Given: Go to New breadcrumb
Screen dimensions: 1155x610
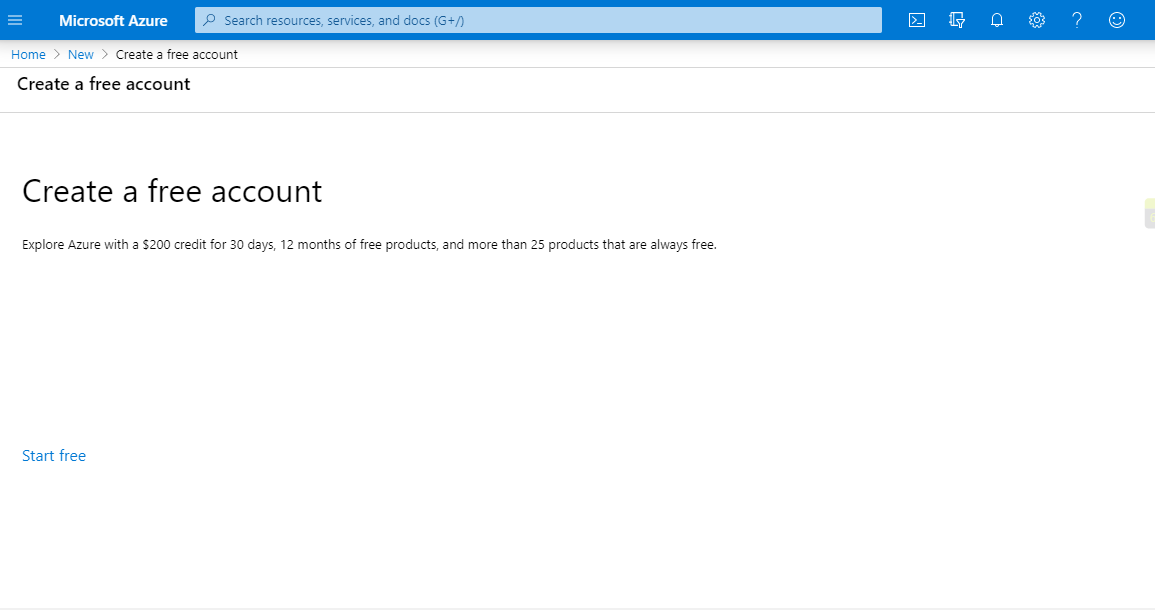Looking at the screenshot, I should (x=80, y=55).
